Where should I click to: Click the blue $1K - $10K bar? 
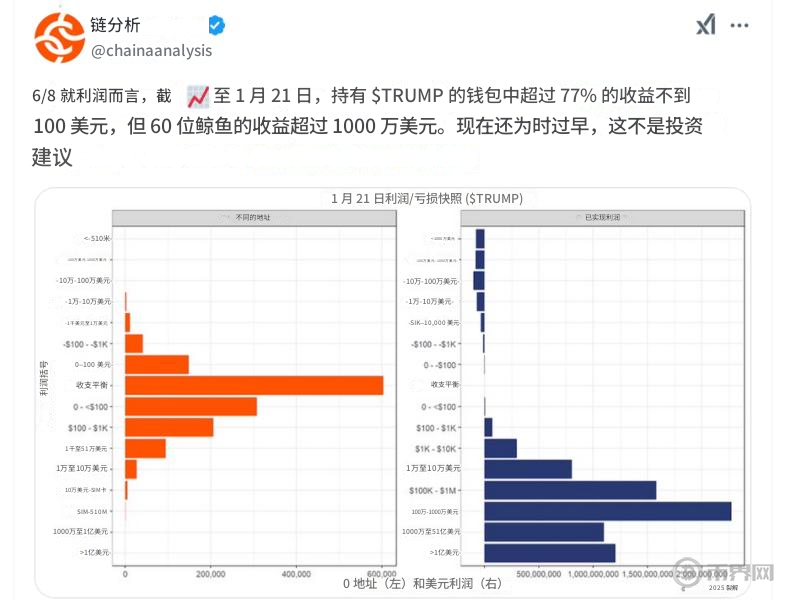tap(501, 448)
